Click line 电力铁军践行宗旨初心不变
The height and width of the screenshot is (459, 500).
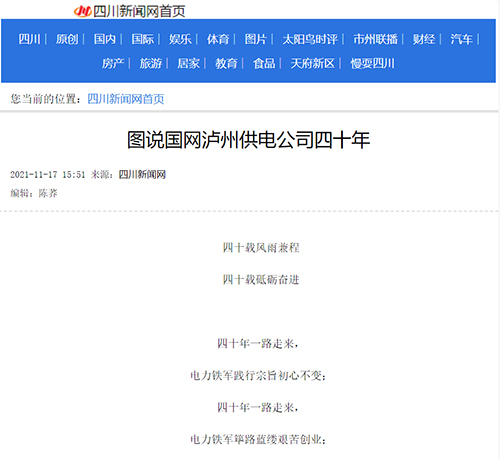tap(256, 376)
